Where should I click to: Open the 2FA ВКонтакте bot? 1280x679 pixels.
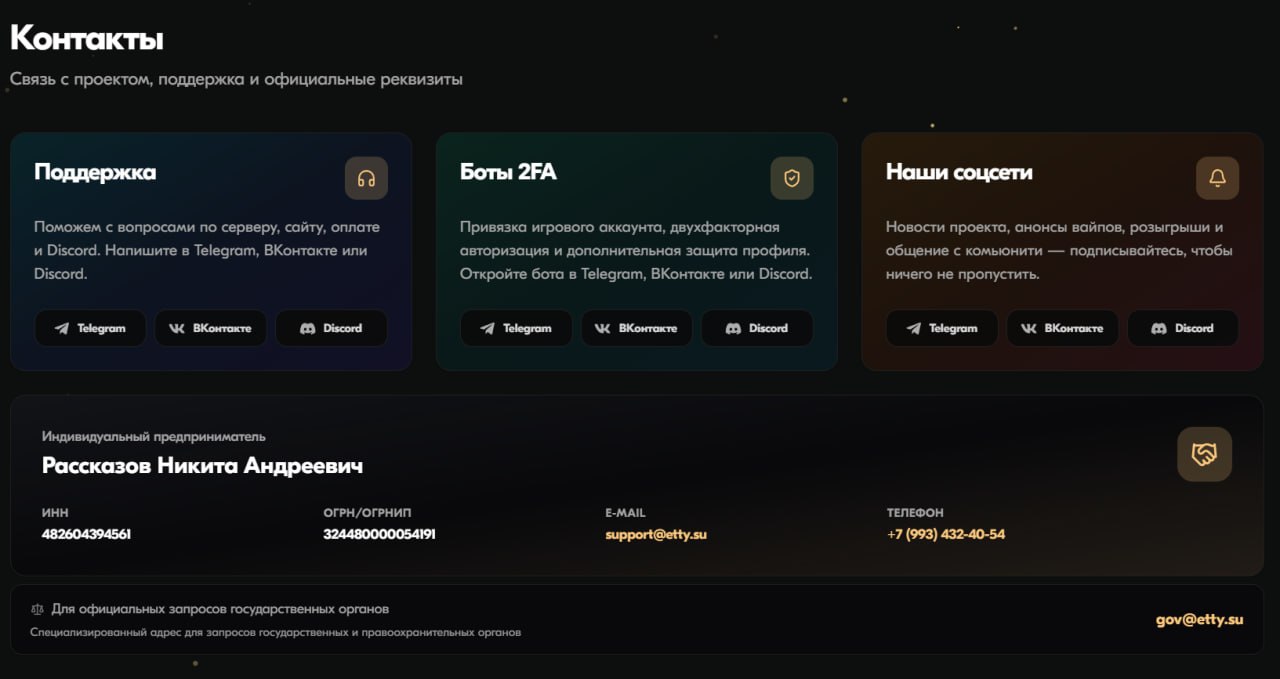[x=636, y=328]
